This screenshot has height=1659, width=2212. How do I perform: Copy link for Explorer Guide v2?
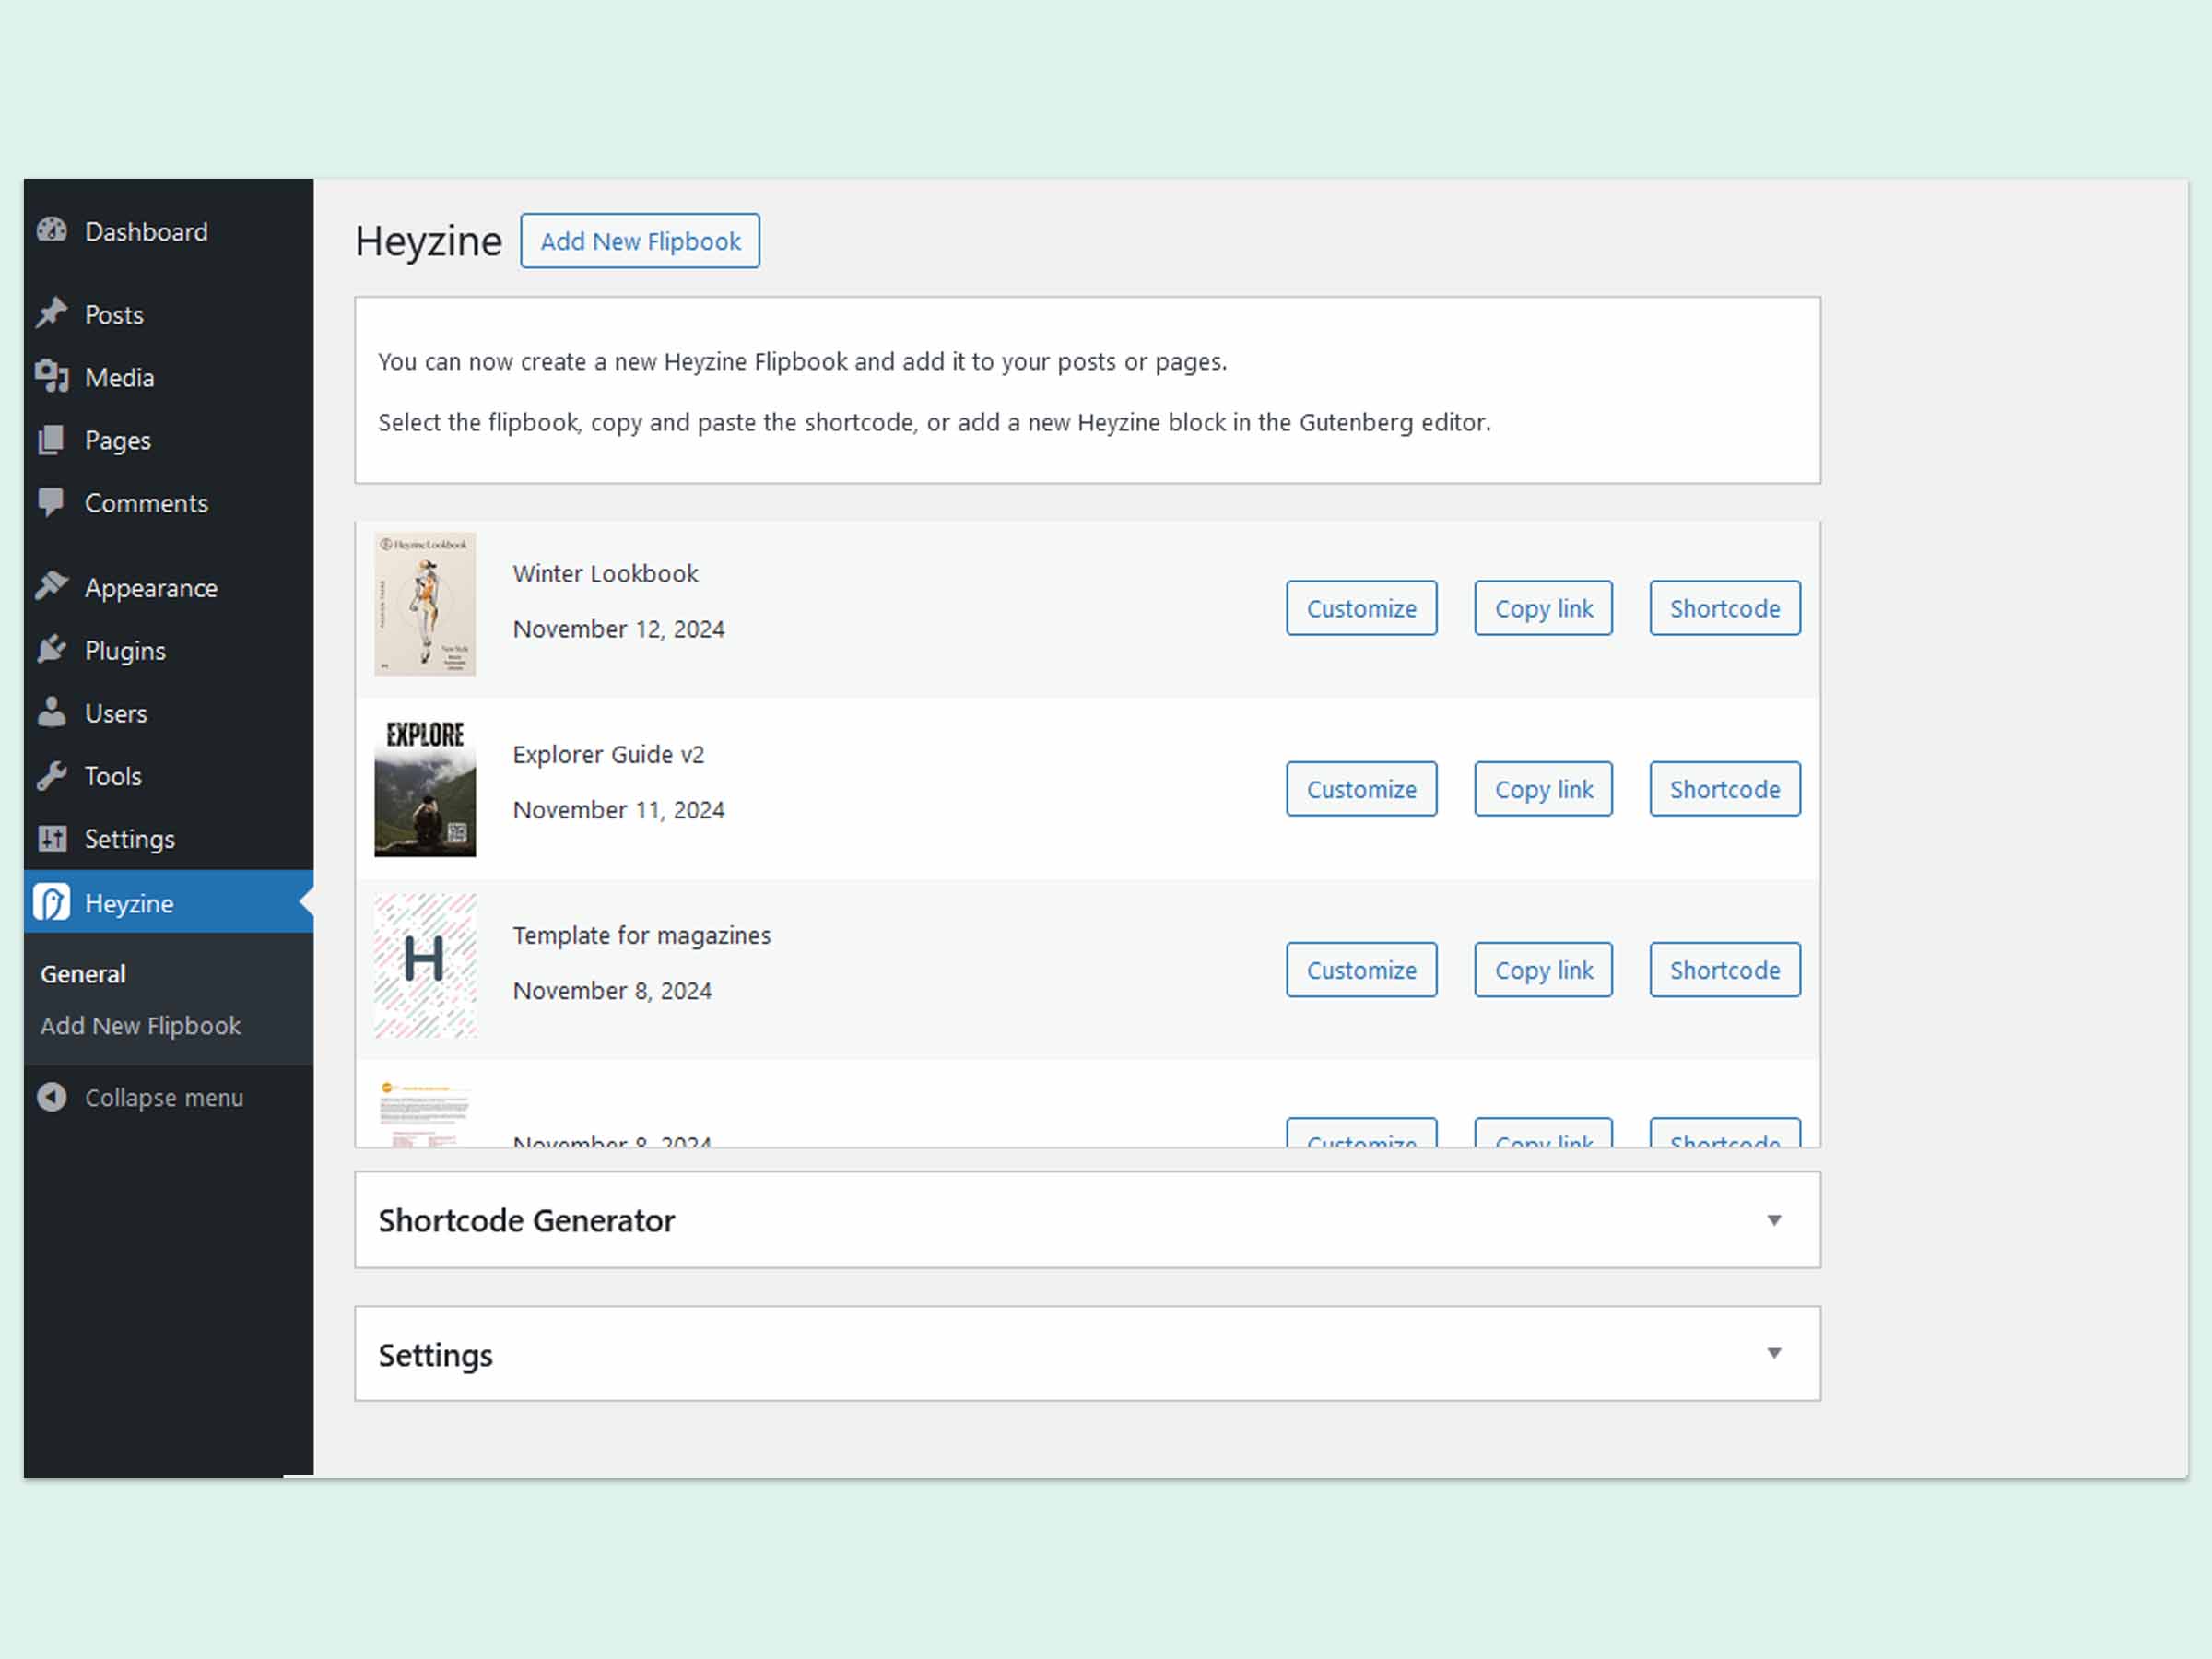coord(1543,789)
